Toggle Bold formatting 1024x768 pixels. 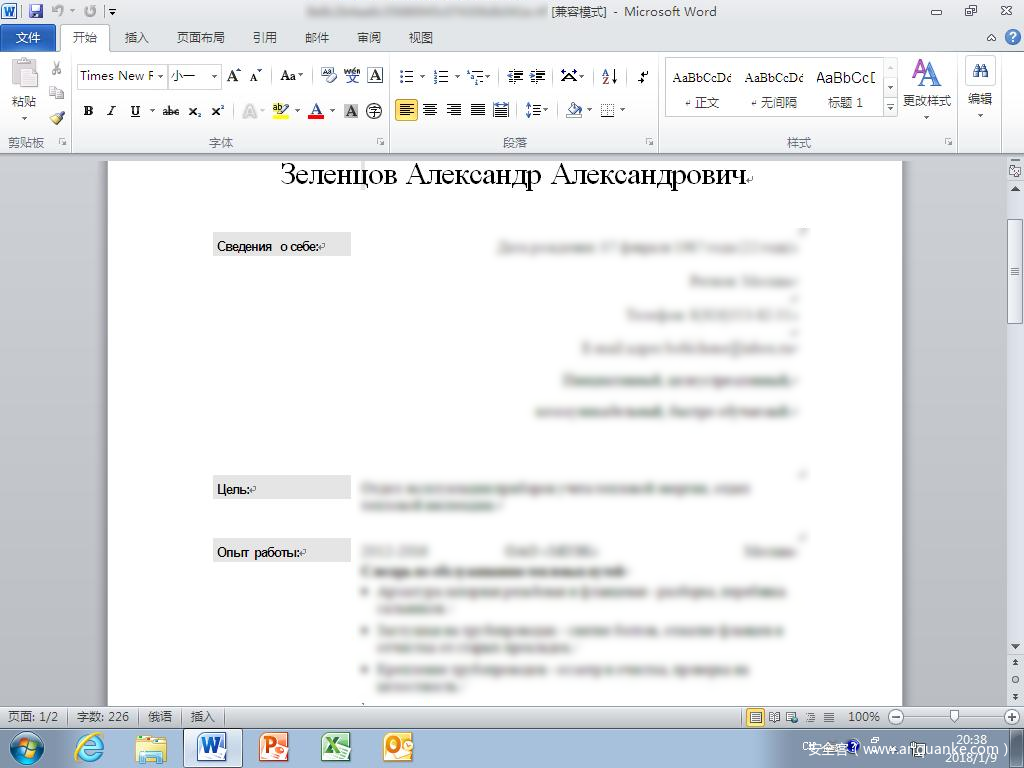(x=88, y=111)
